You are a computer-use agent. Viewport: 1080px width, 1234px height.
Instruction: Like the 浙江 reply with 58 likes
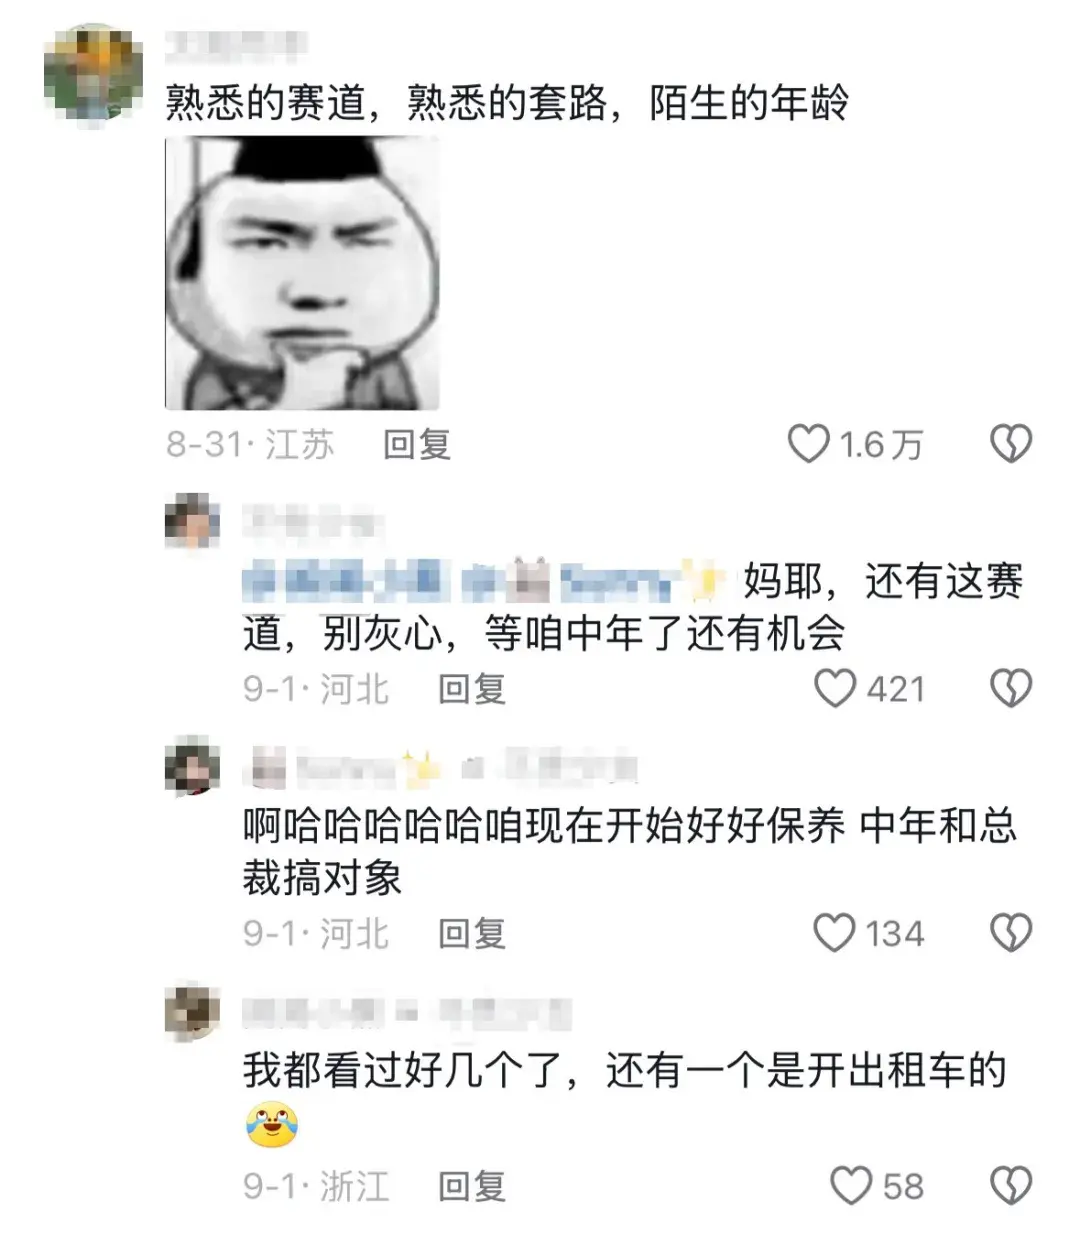852,1186
